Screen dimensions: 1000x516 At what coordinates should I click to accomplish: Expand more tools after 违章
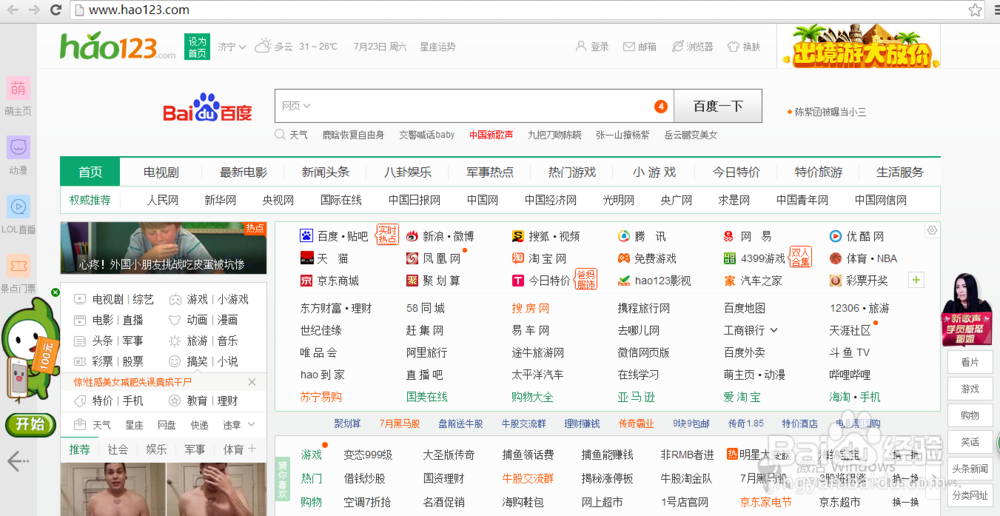(251, 424)
